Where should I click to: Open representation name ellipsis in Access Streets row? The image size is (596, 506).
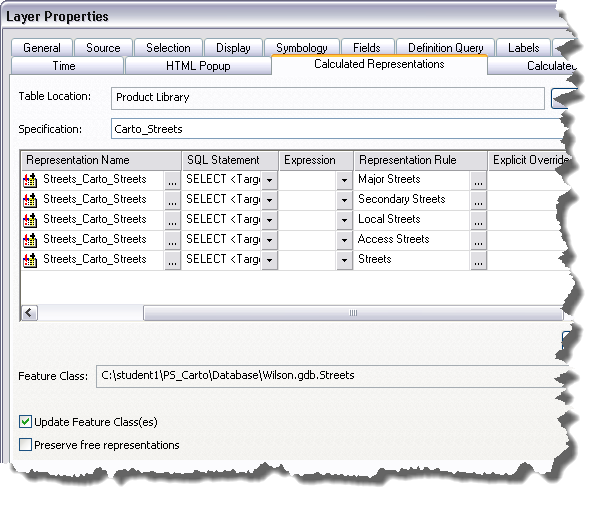click(172, 241)
